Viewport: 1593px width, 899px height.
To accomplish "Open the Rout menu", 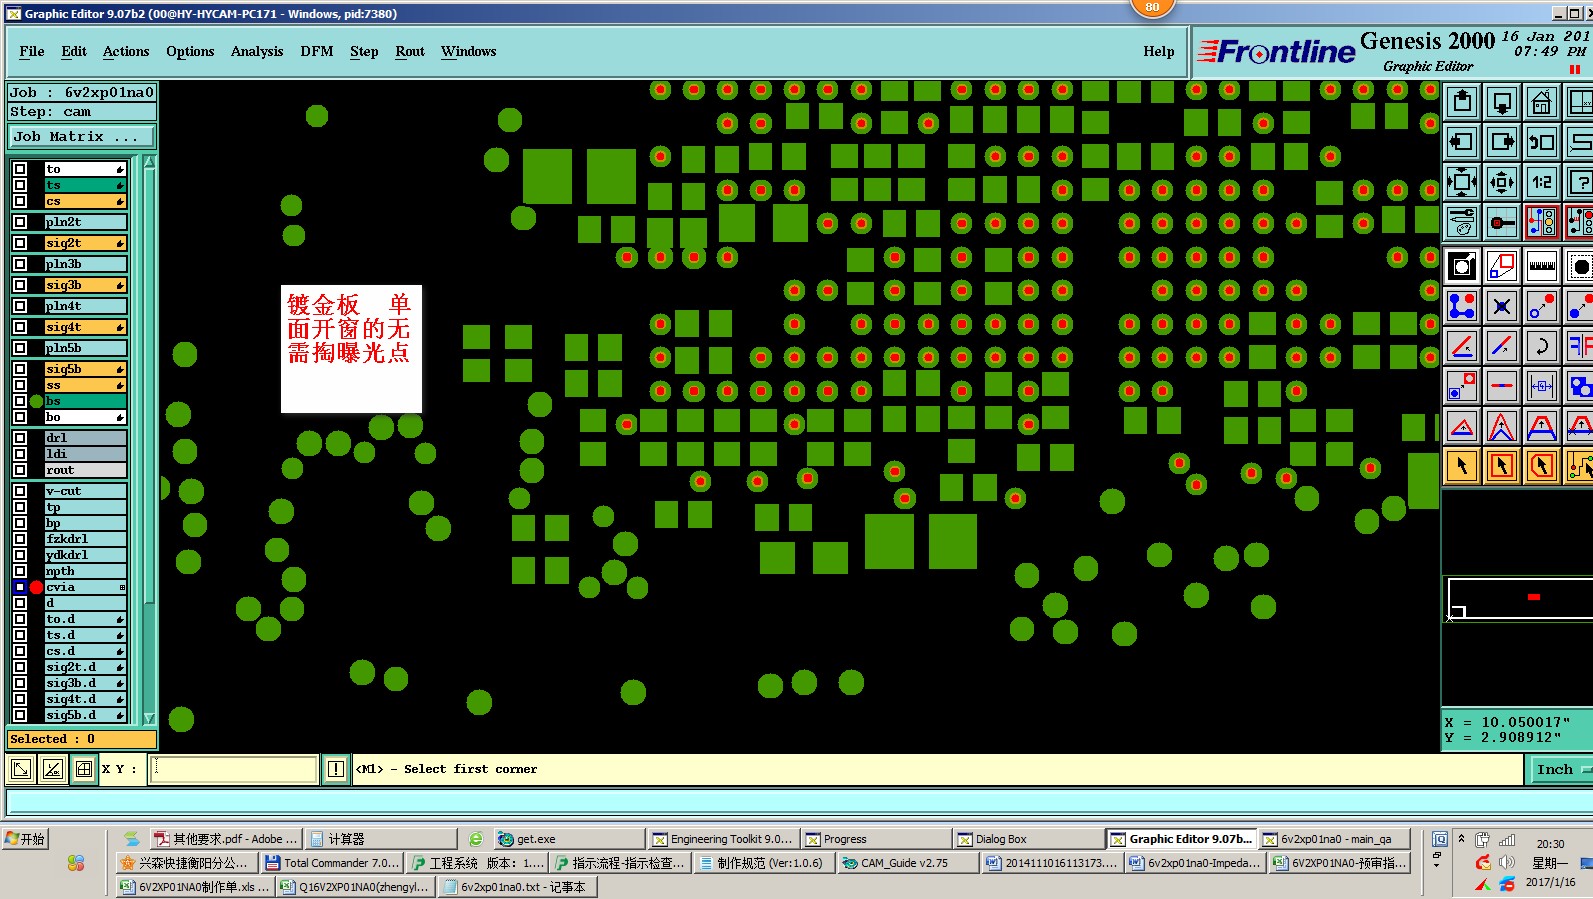I will [x=410, y=51].
